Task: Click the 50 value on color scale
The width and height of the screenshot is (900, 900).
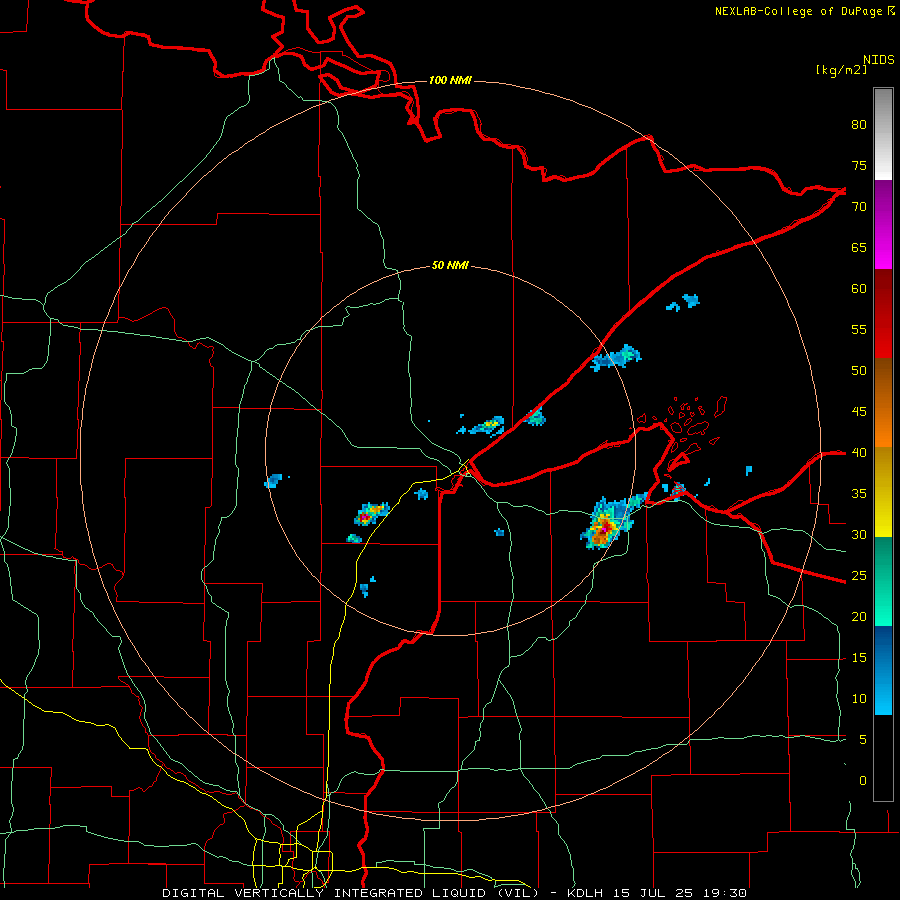Action: pos(859,370)
